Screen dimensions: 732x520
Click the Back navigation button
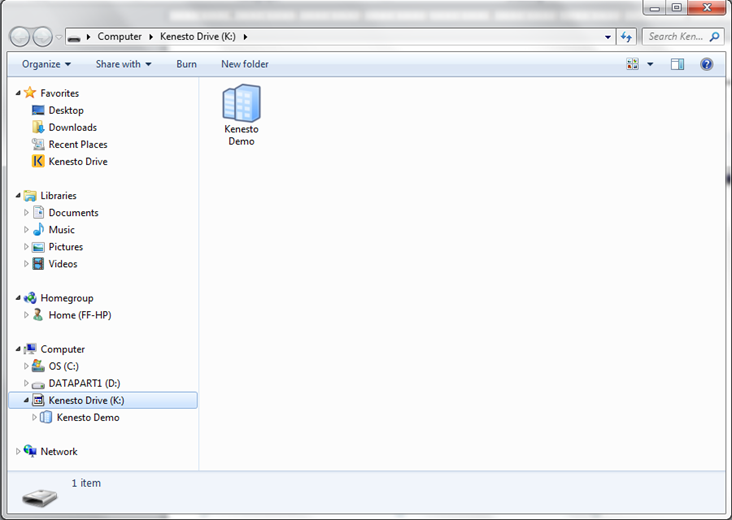pos(20,36)
